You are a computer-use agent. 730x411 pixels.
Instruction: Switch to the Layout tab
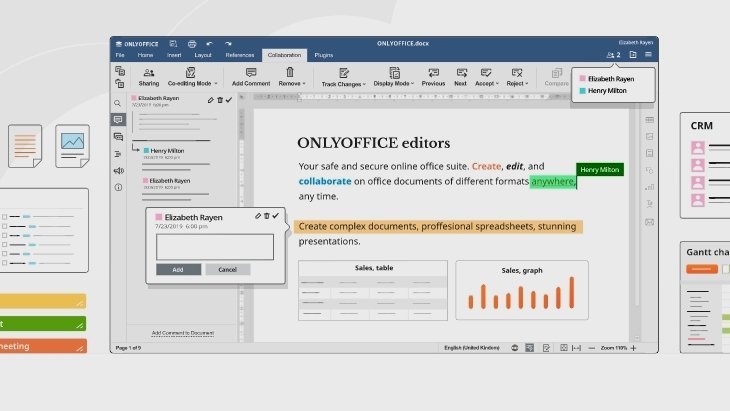point(203,55)
